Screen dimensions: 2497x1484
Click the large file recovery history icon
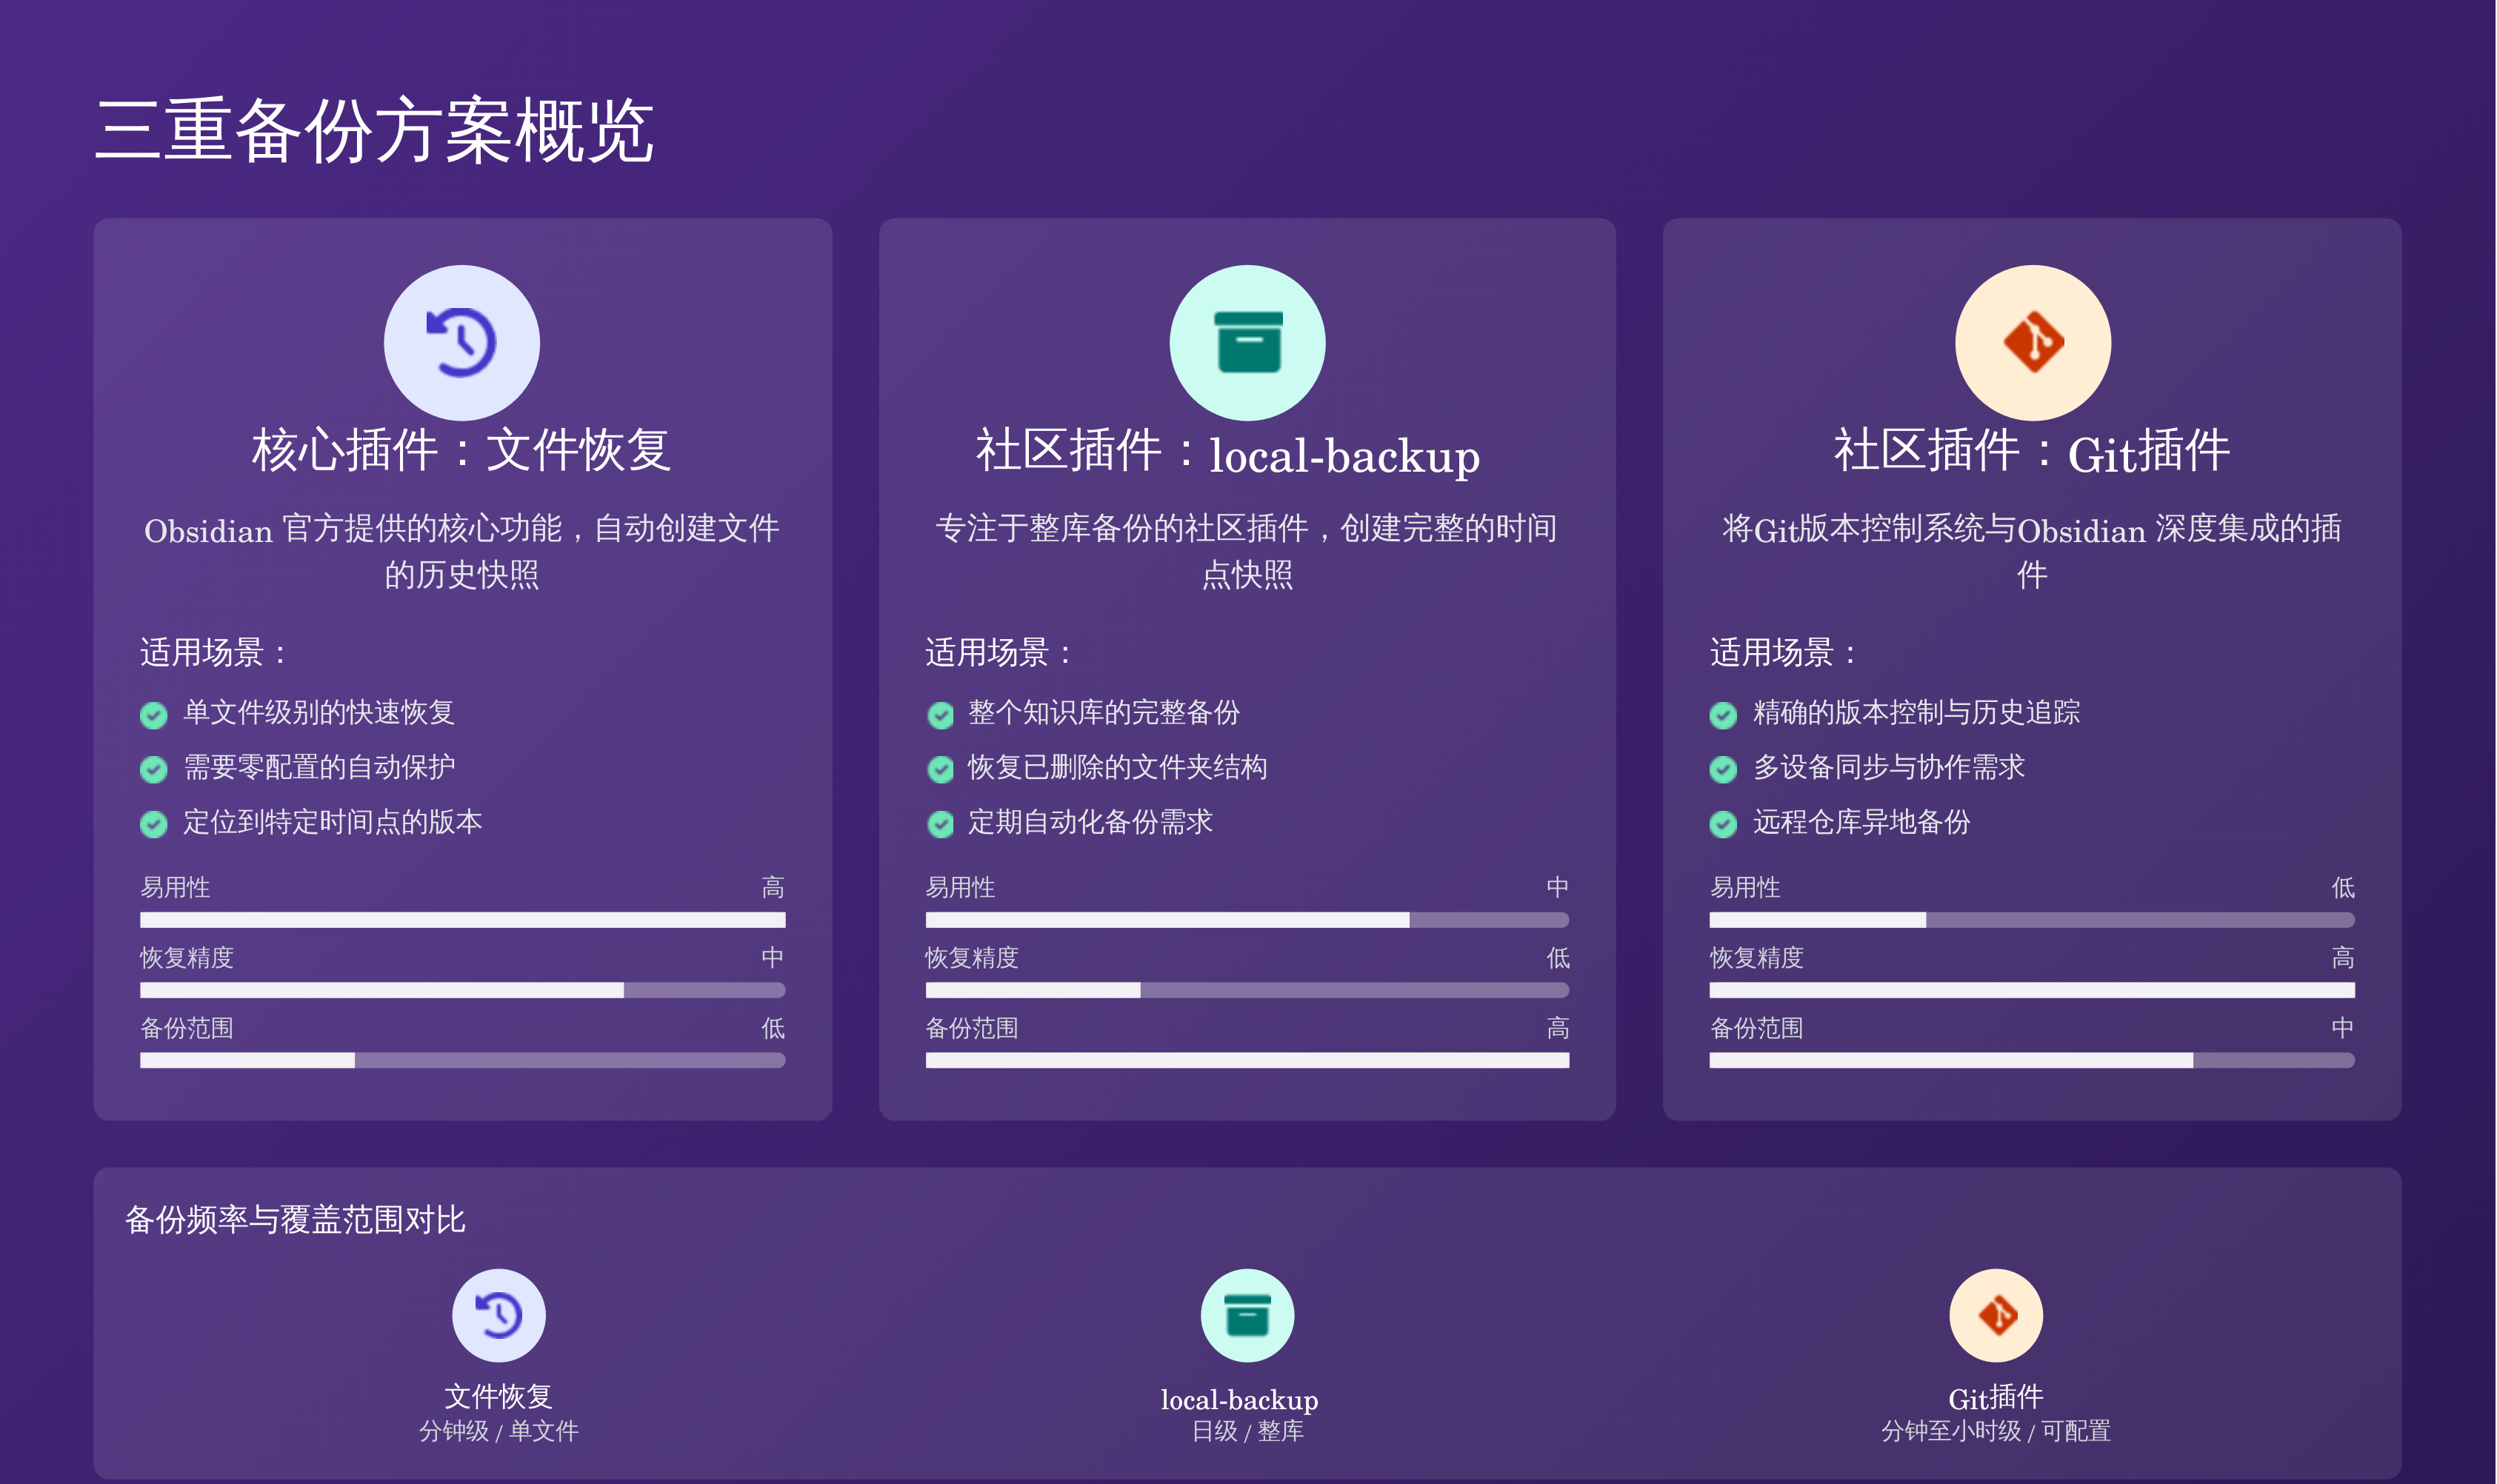tap(461, 342)
